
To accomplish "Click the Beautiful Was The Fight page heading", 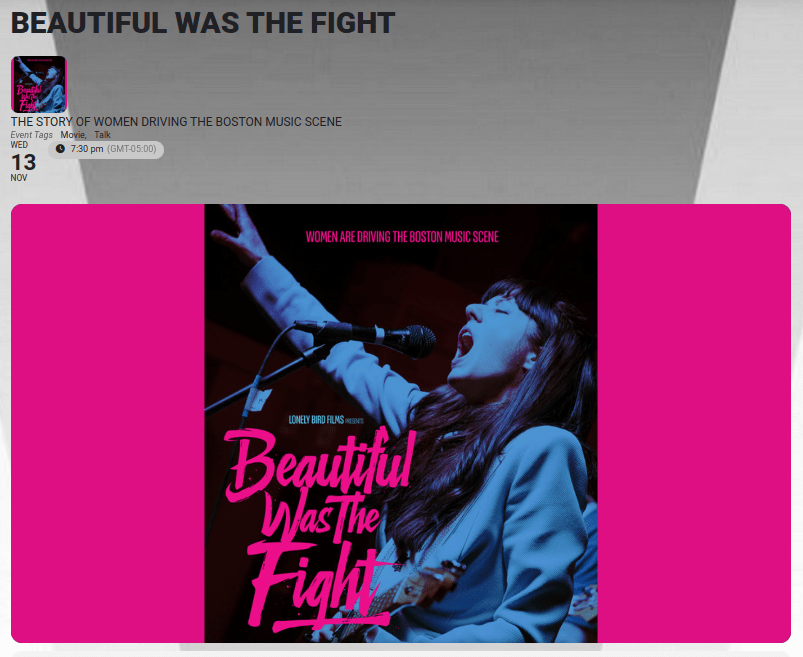I will pyautogui.click(x=203, y=23).
